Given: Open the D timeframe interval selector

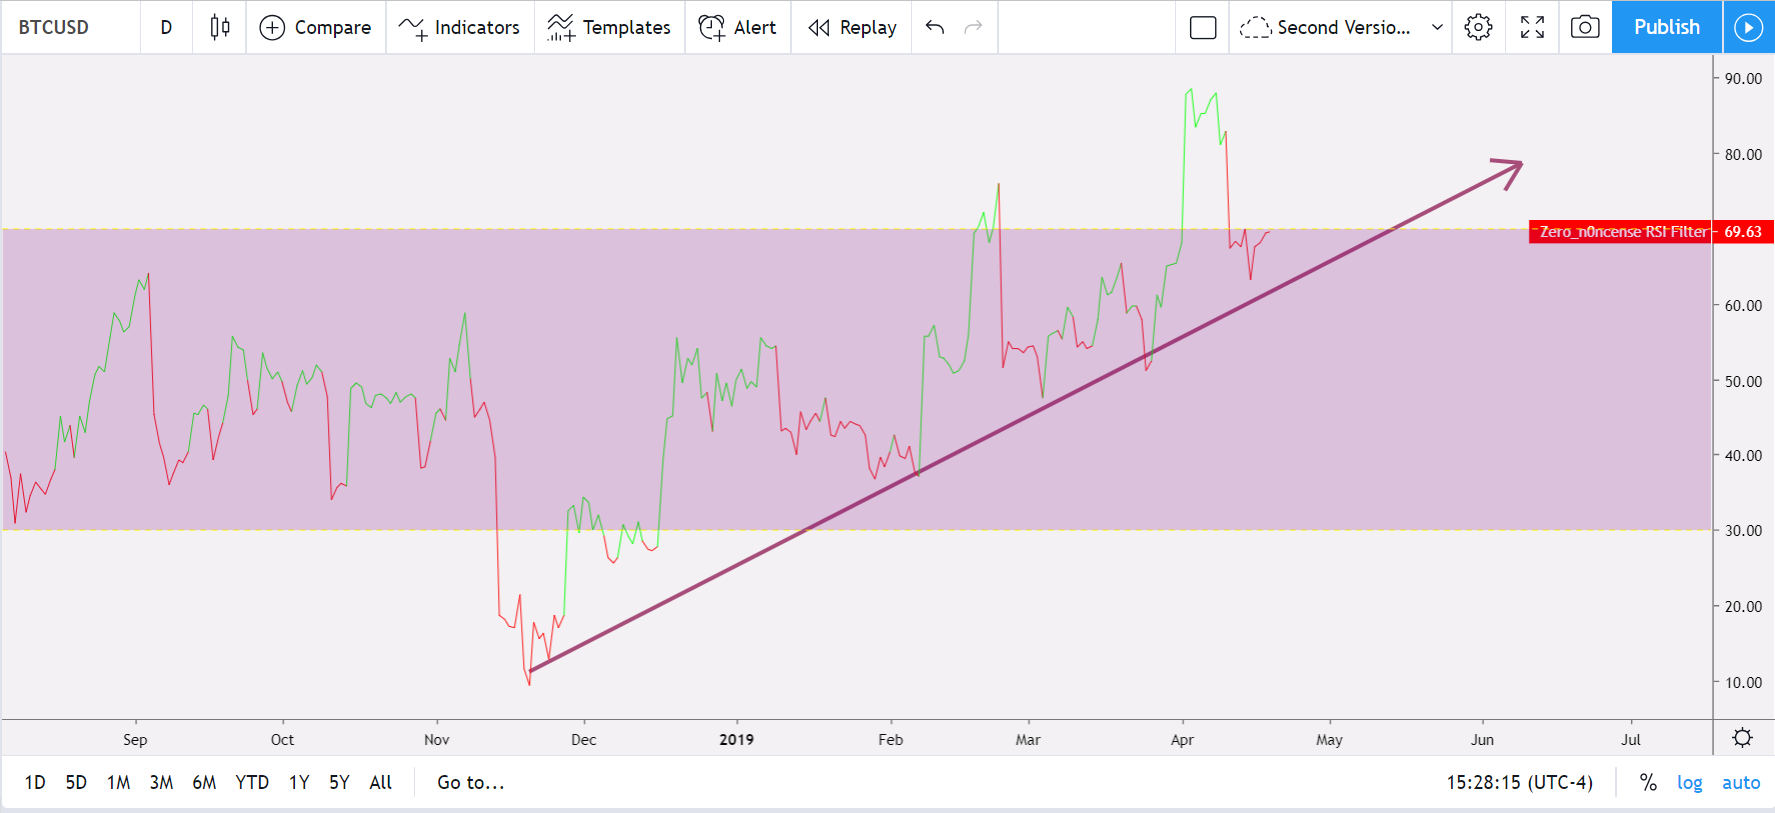Looking at the screenshot, I should pyautogui.click(x=166, y=27).
